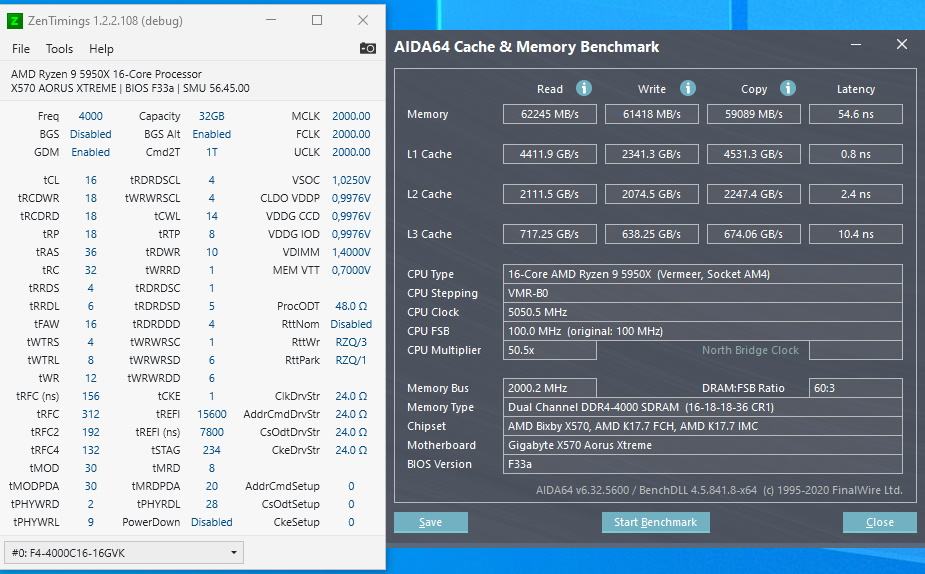The height and width of the screenshot is (574, 925).
Task: Click the Start Benchmark button
Action: point(655,522)
